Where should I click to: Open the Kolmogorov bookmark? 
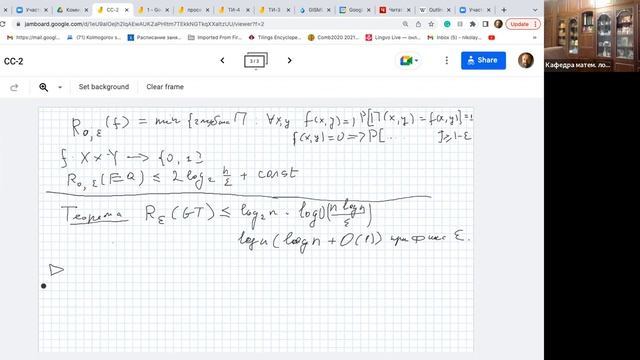click(x=93, y=38)
